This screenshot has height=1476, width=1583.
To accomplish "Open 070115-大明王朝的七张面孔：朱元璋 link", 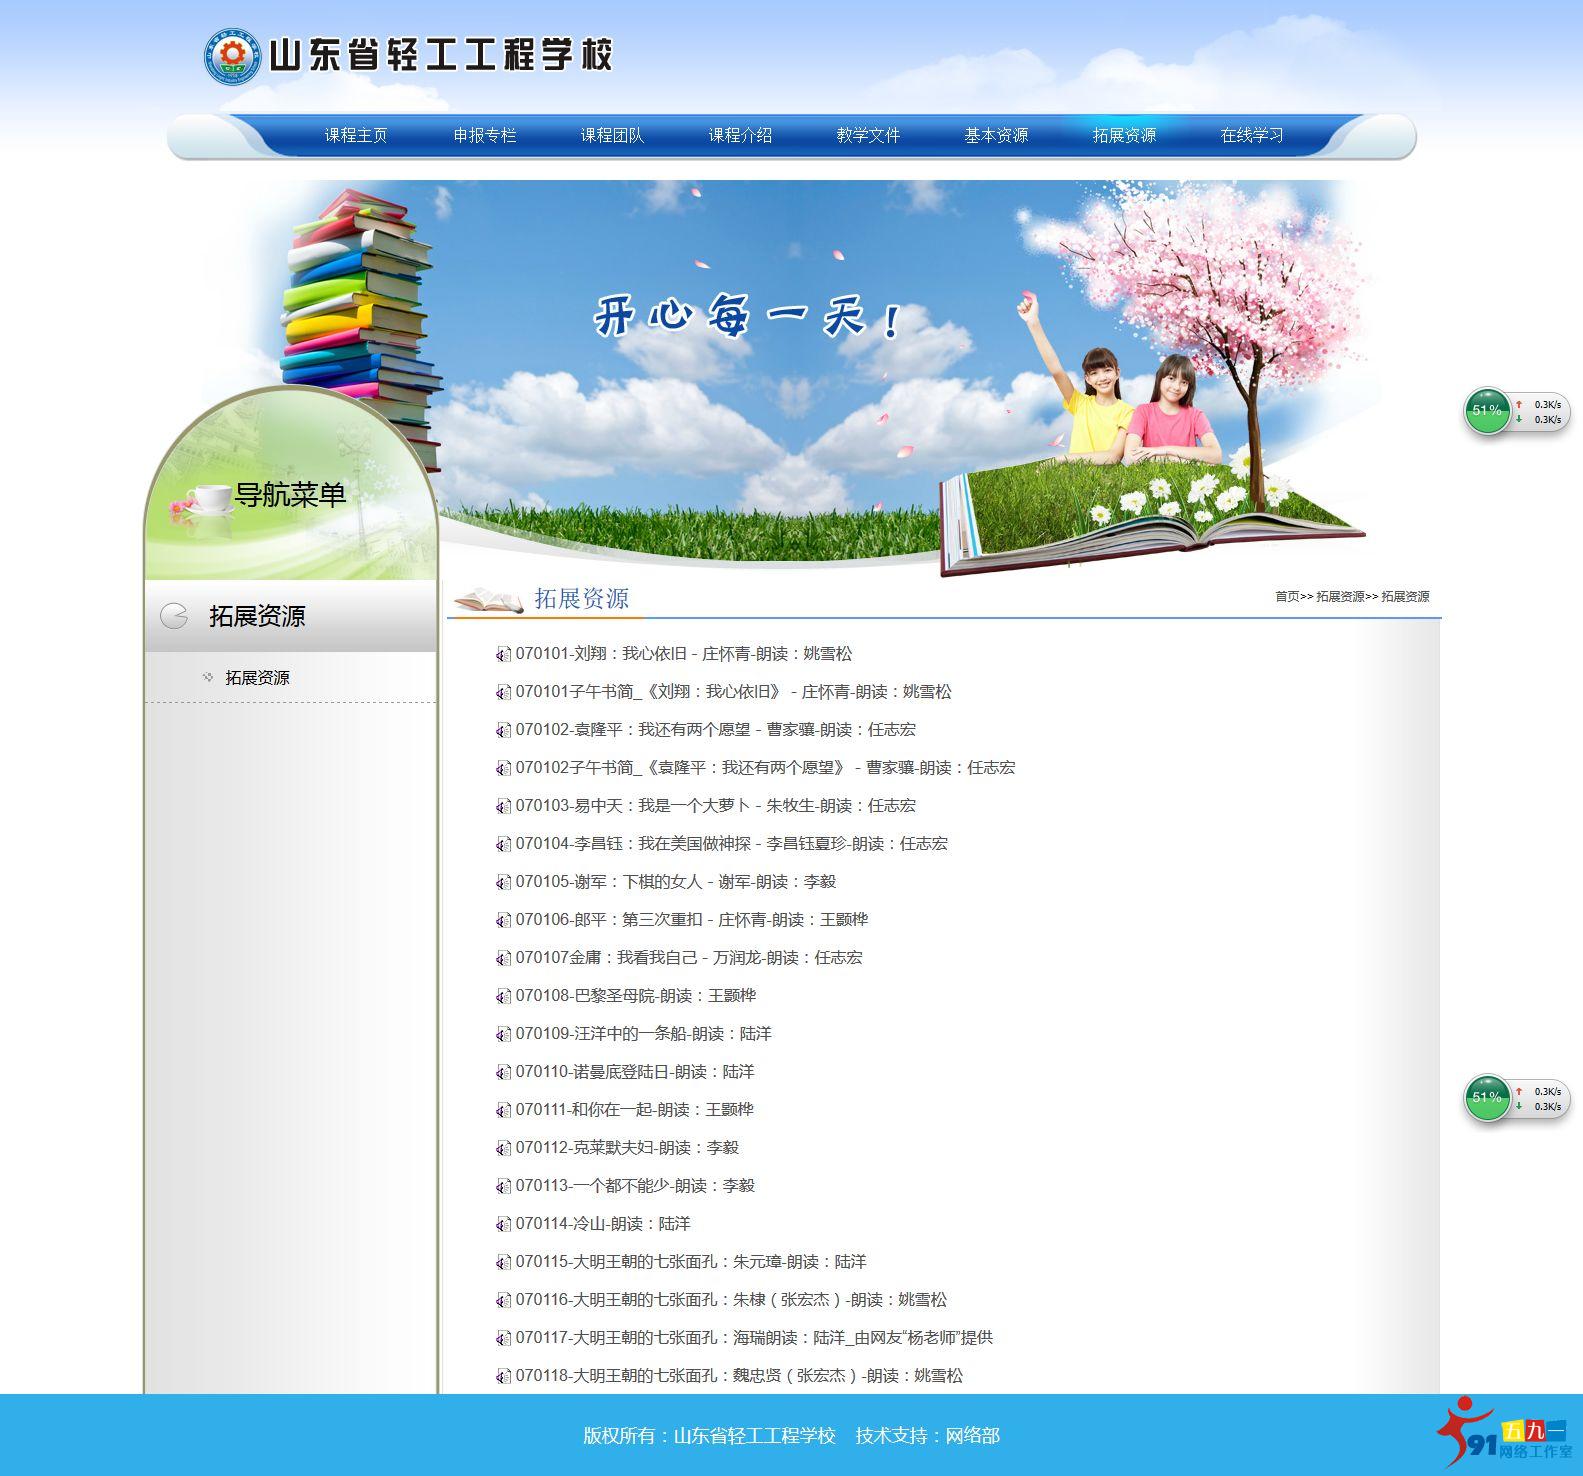I will 690,1262.
